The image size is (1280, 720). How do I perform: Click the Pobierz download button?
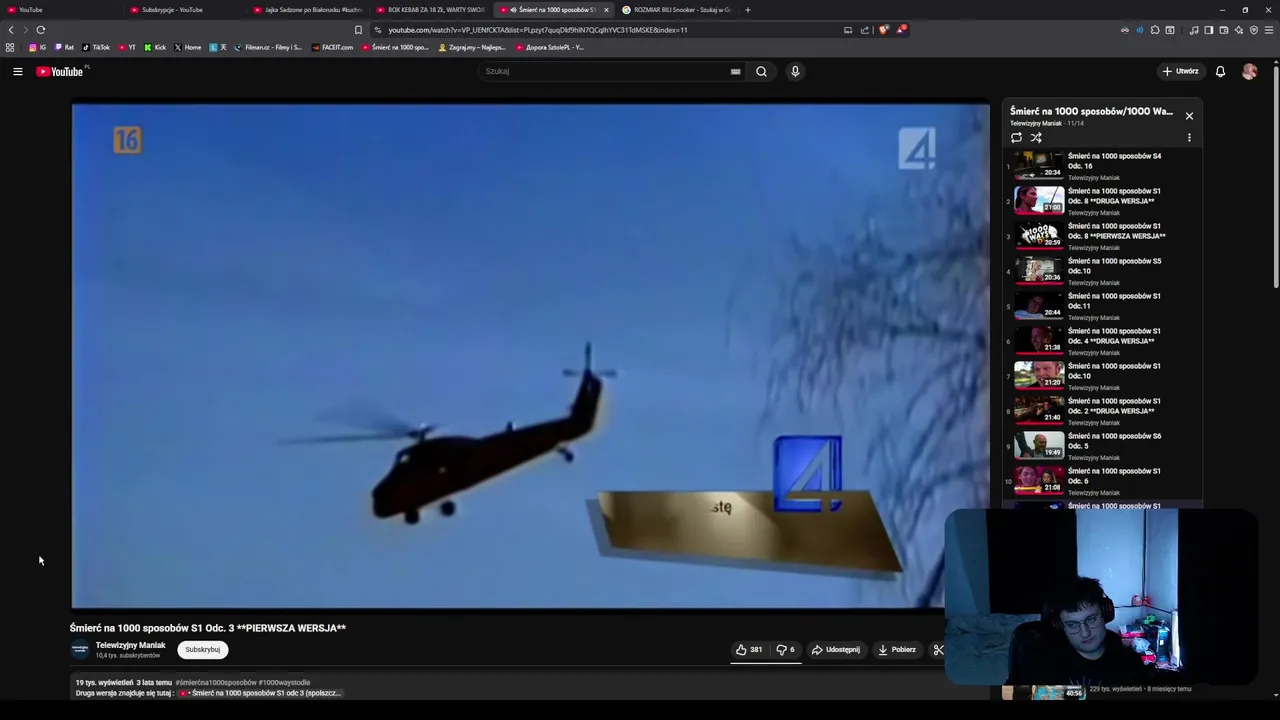coord(897,650)
